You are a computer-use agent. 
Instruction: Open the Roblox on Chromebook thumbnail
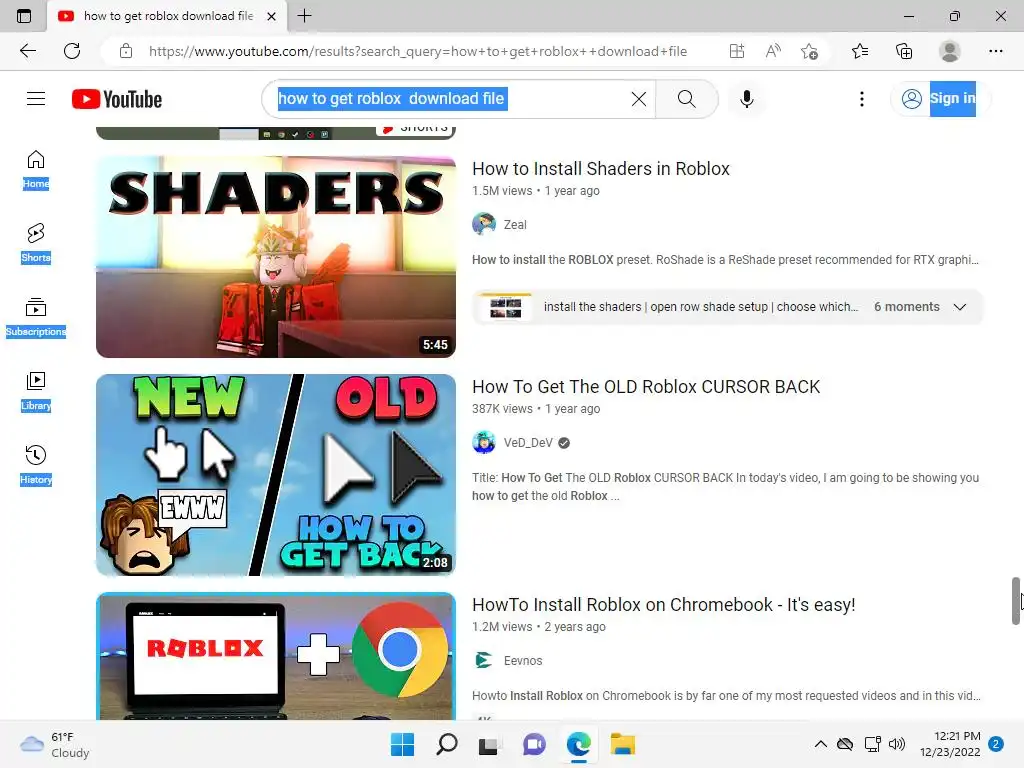click(x=276, y=656)
